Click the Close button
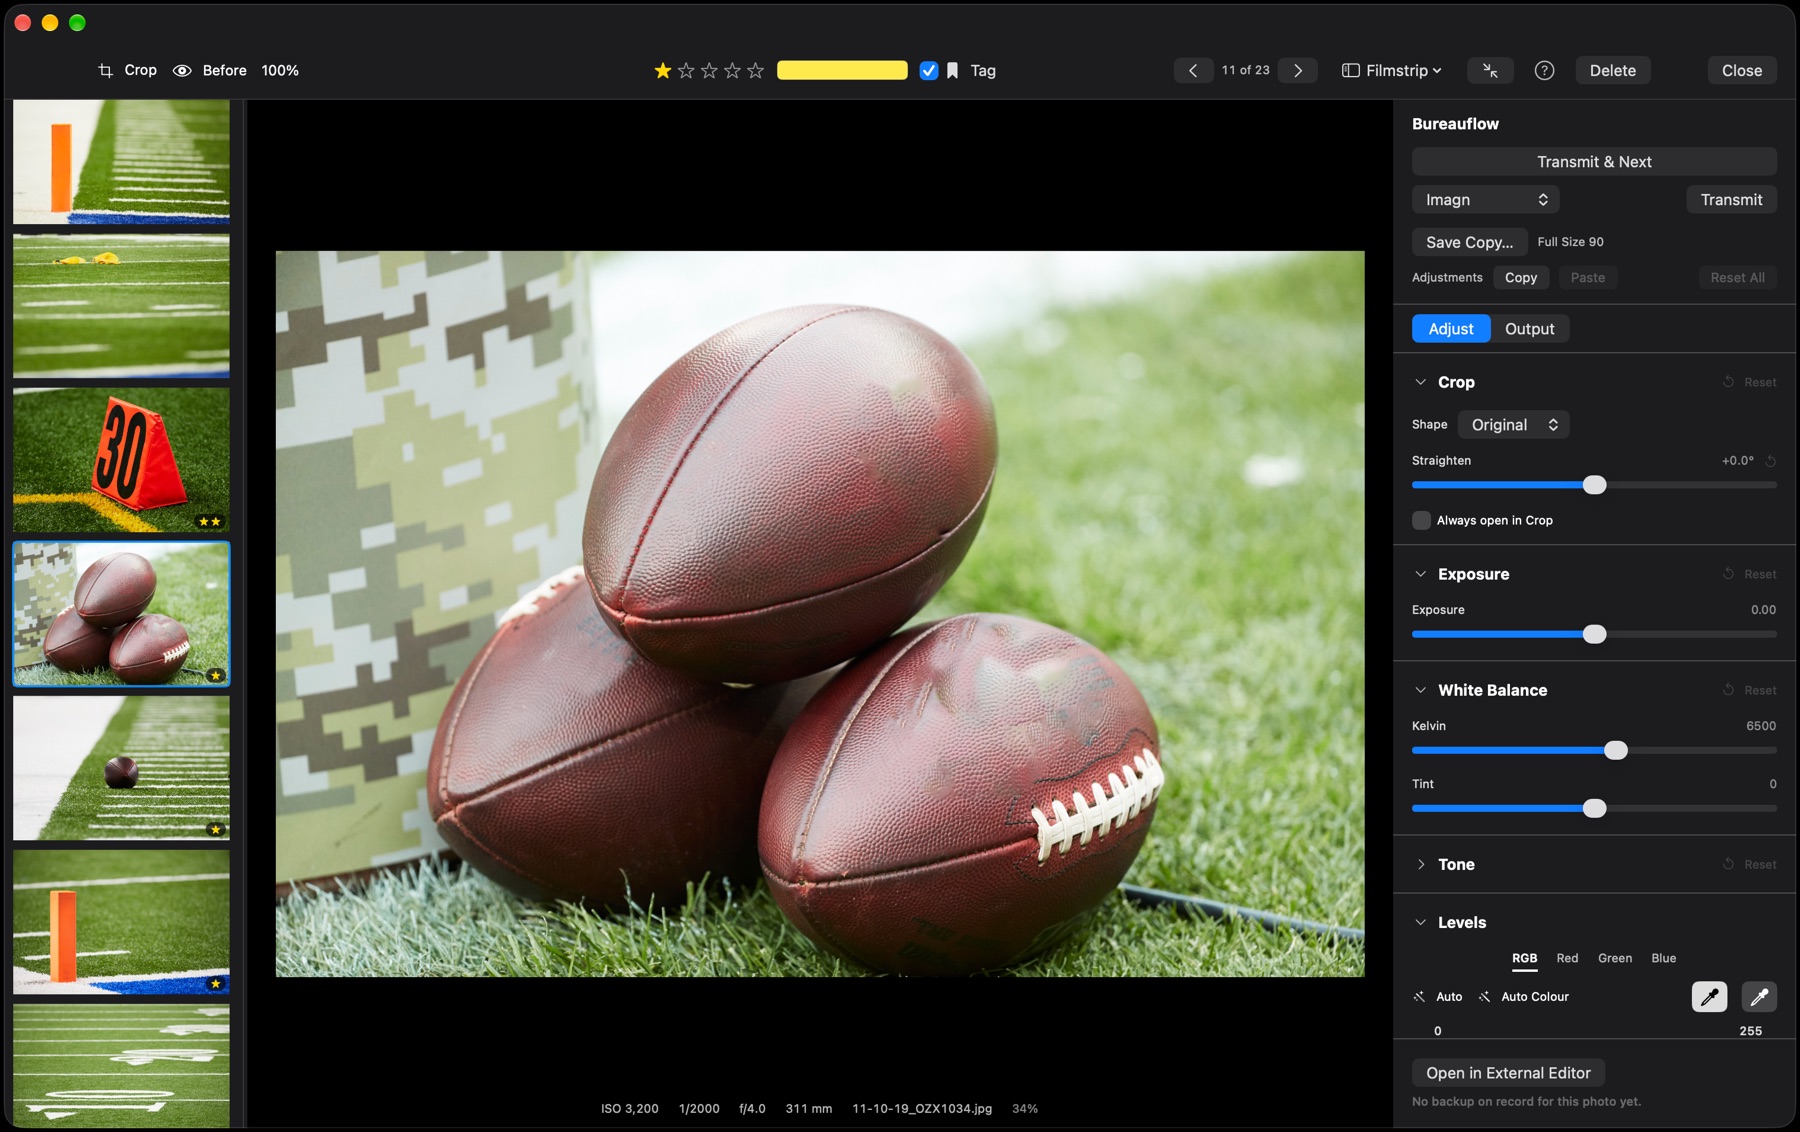Viewport: 1800px width, 1132px height. [x=1742, y=70]
